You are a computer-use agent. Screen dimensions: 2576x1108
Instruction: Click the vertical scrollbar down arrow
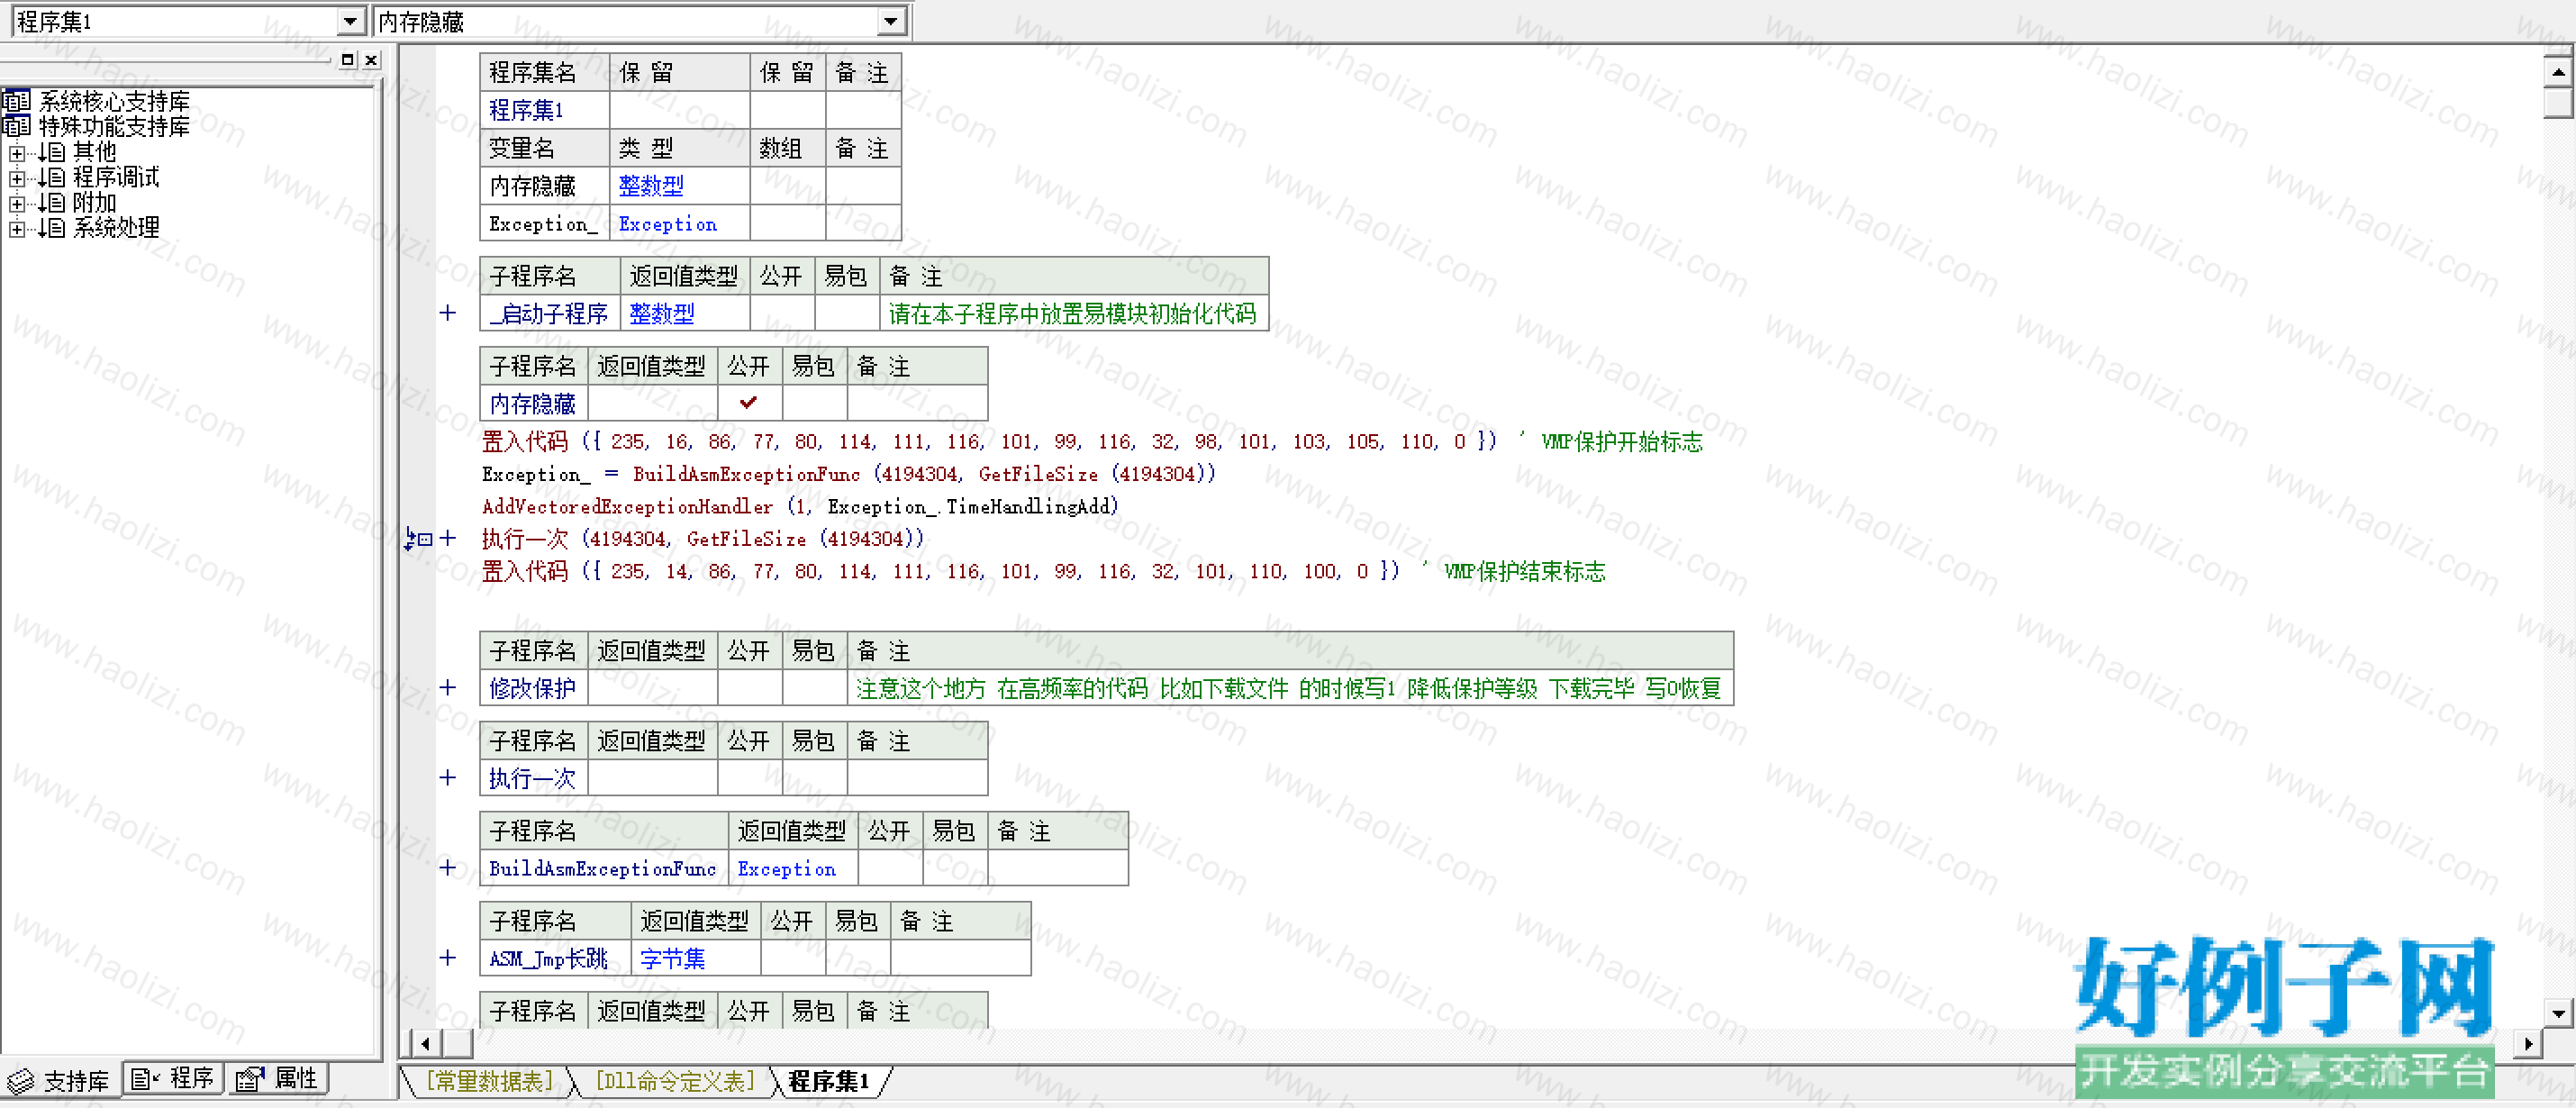[x=2557, y=1013]
